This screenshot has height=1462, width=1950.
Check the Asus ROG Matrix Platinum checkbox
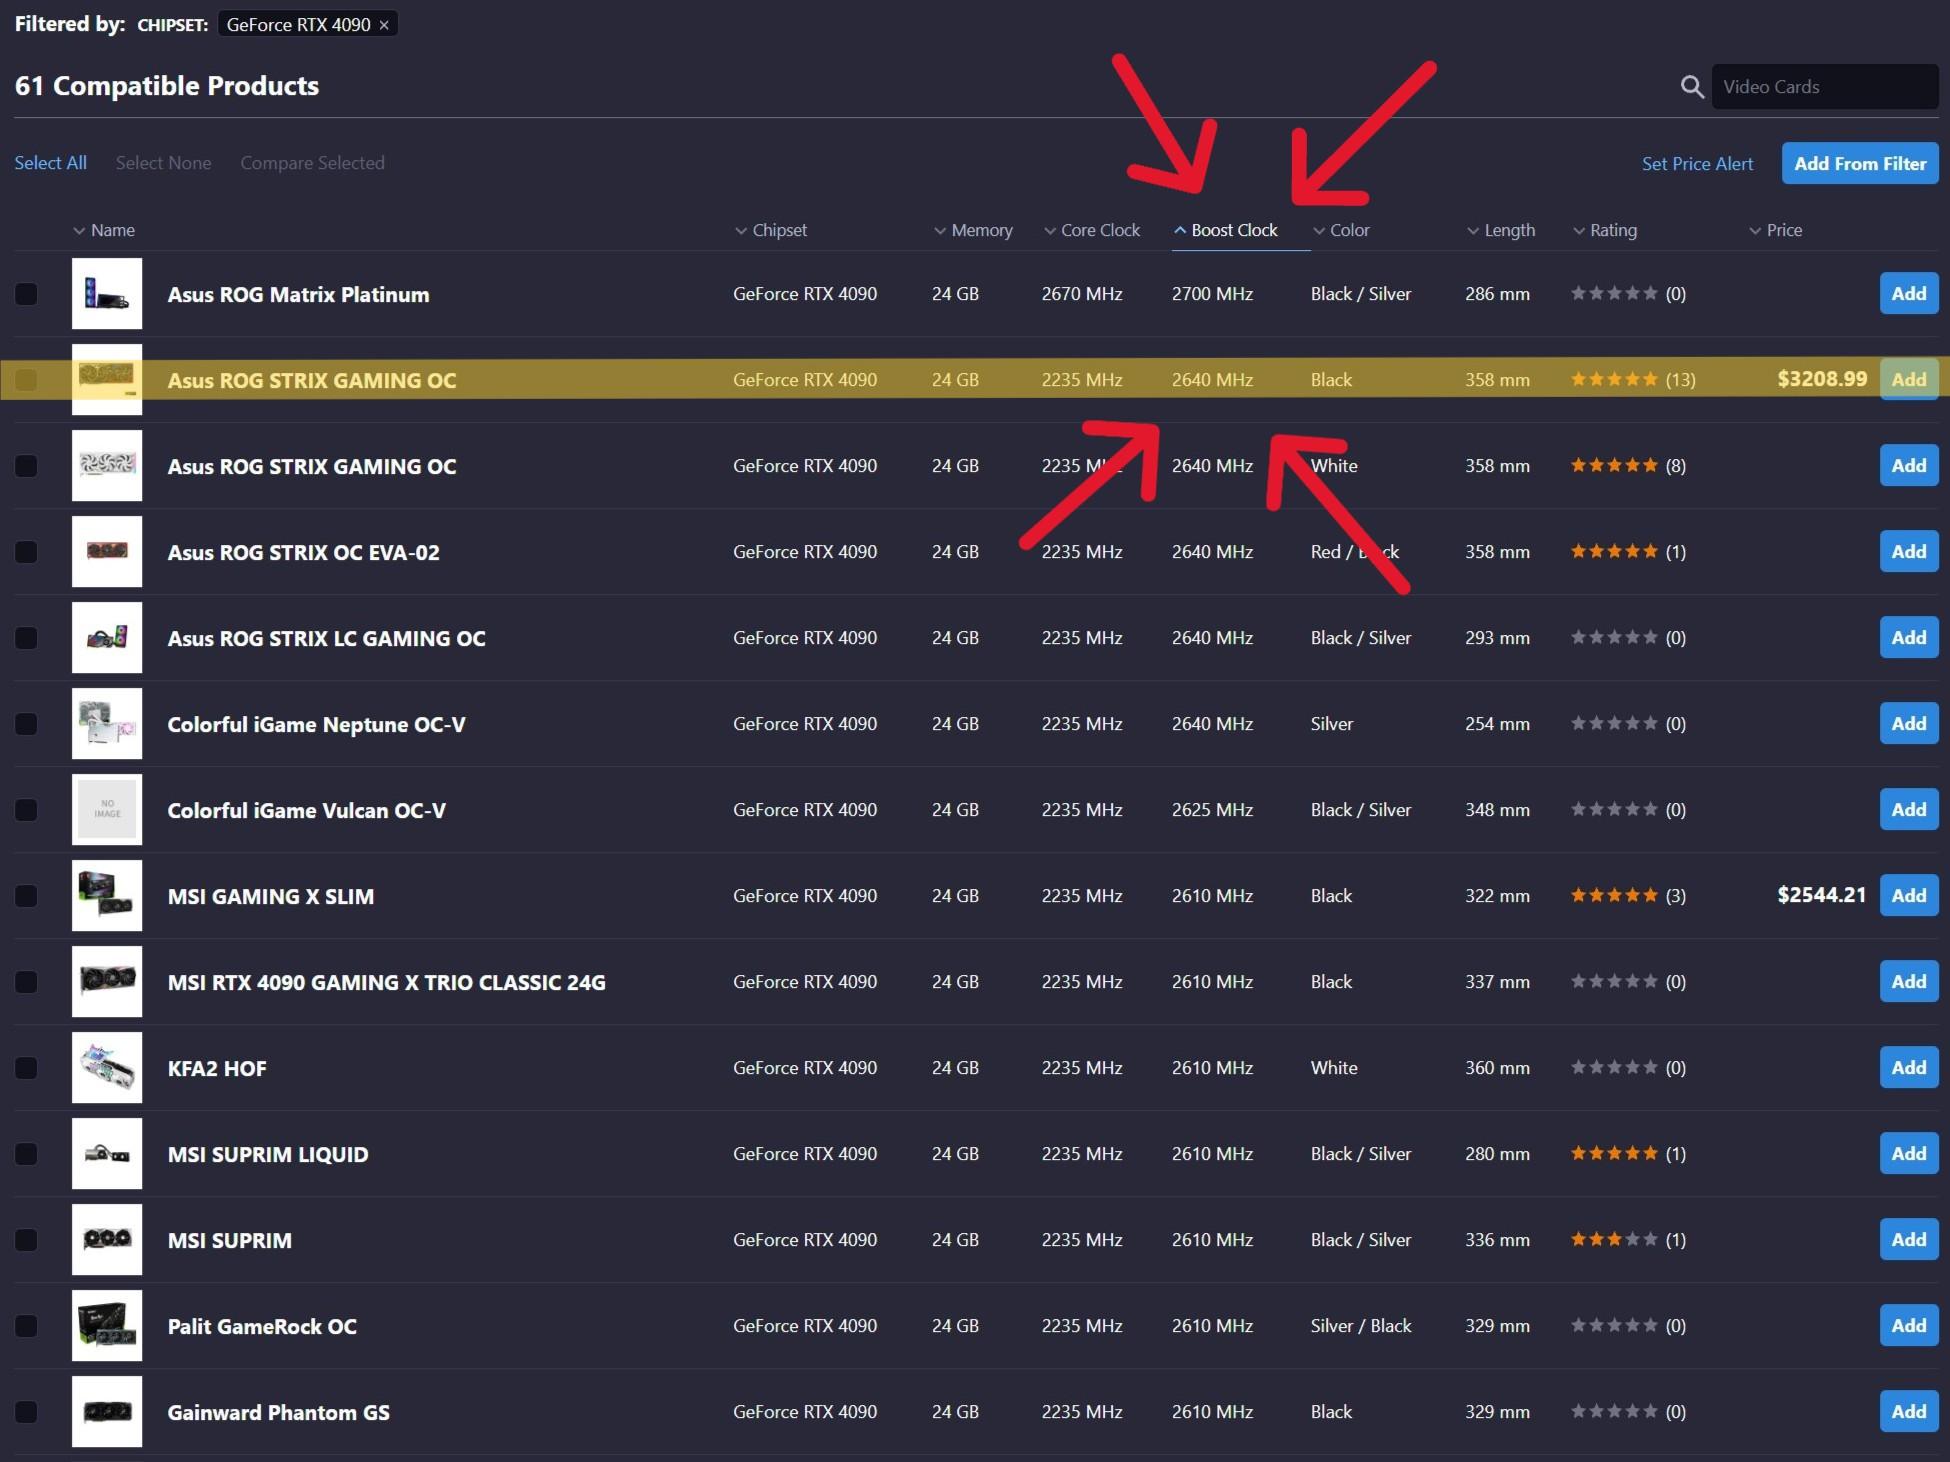pyautogui.click(x=27, y=294)
